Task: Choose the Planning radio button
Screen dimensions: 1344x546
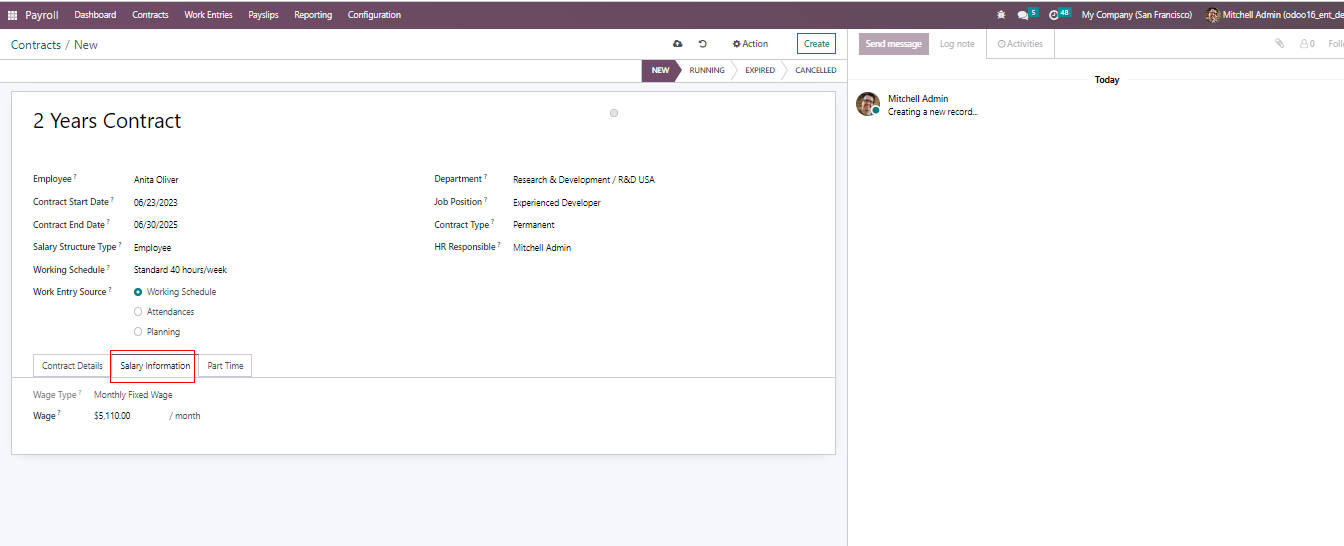Action: pos(138,332)
